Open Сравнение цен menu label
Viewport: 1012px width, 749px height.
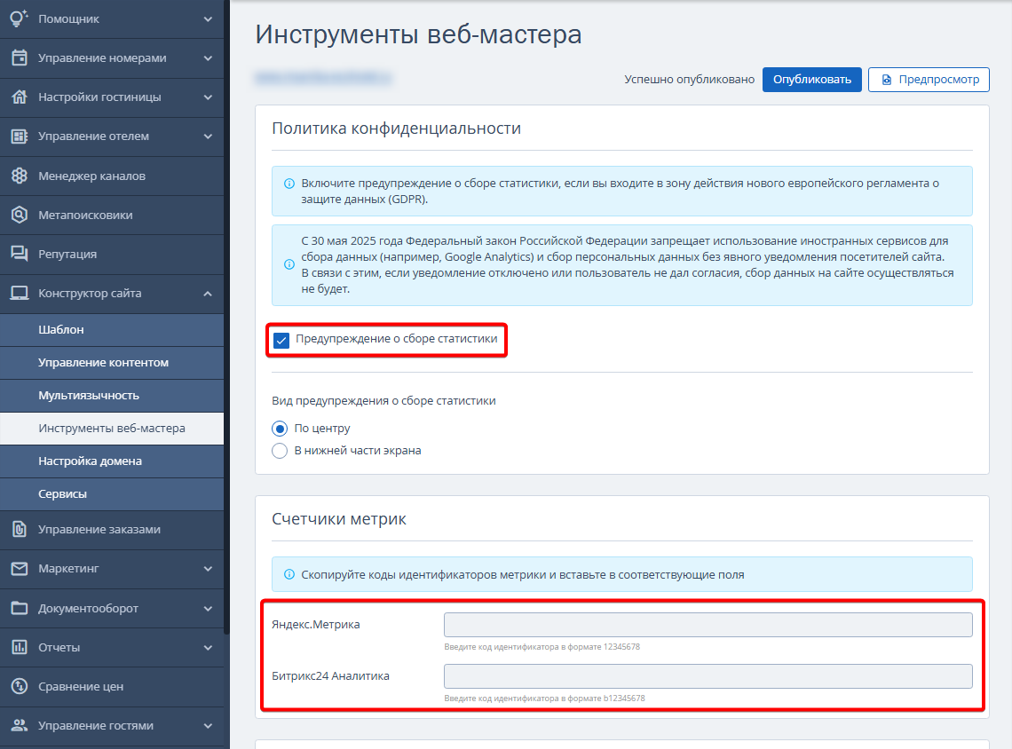tap(81, 687)
